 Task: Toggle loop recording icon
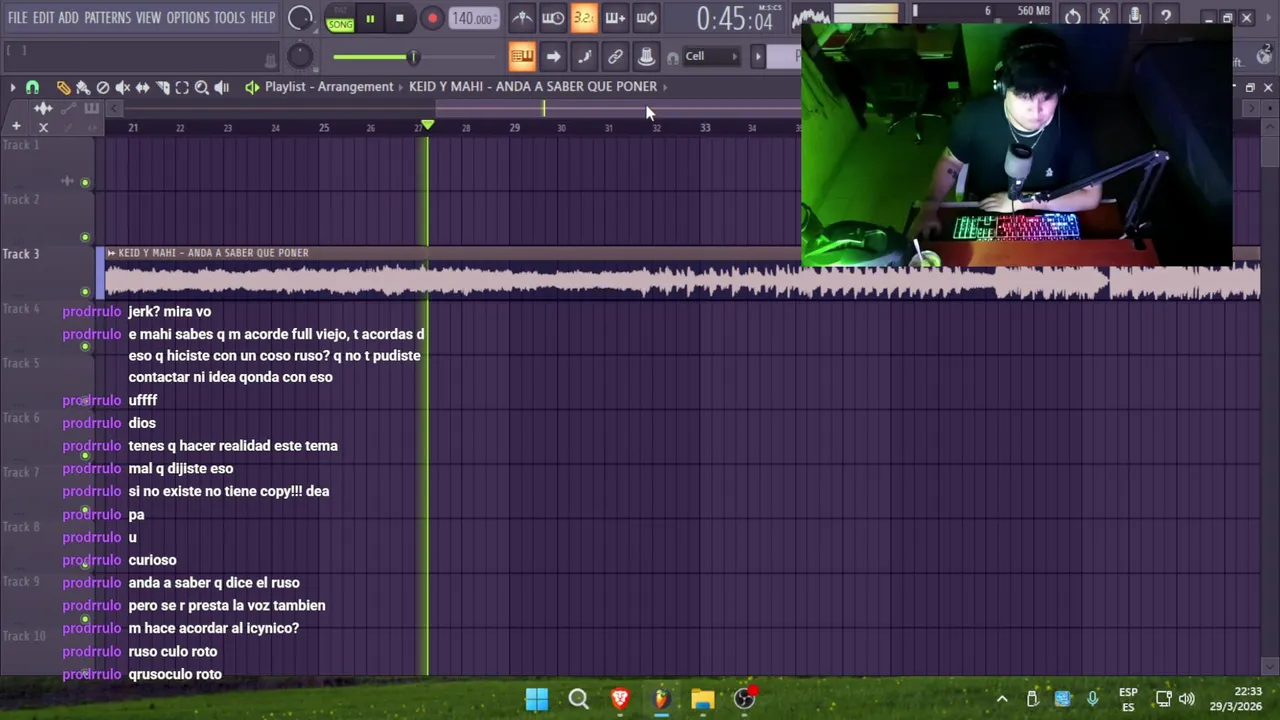coord(646,17)
